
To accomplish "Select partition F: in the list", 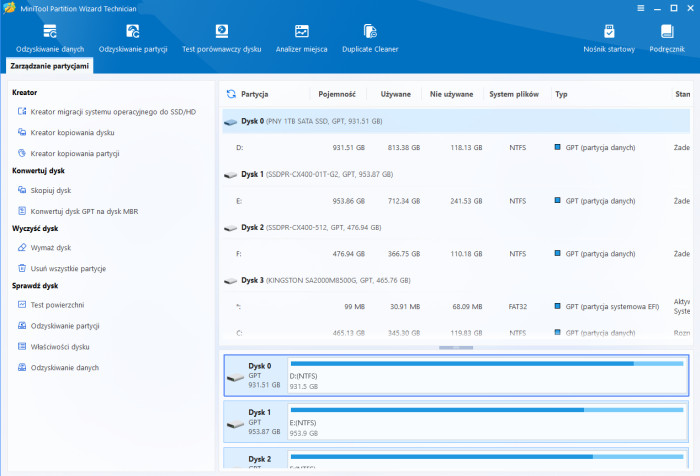I will pyautogui.click(x=456, y=254).
